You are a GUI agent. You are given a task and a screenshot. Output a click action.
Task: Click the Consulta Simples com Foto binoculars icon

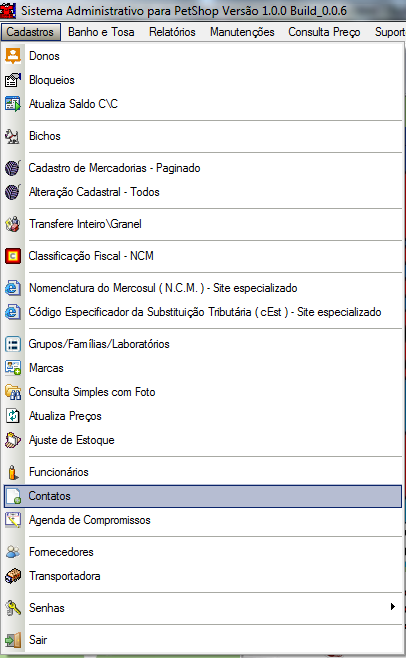[x=13, y=392]
